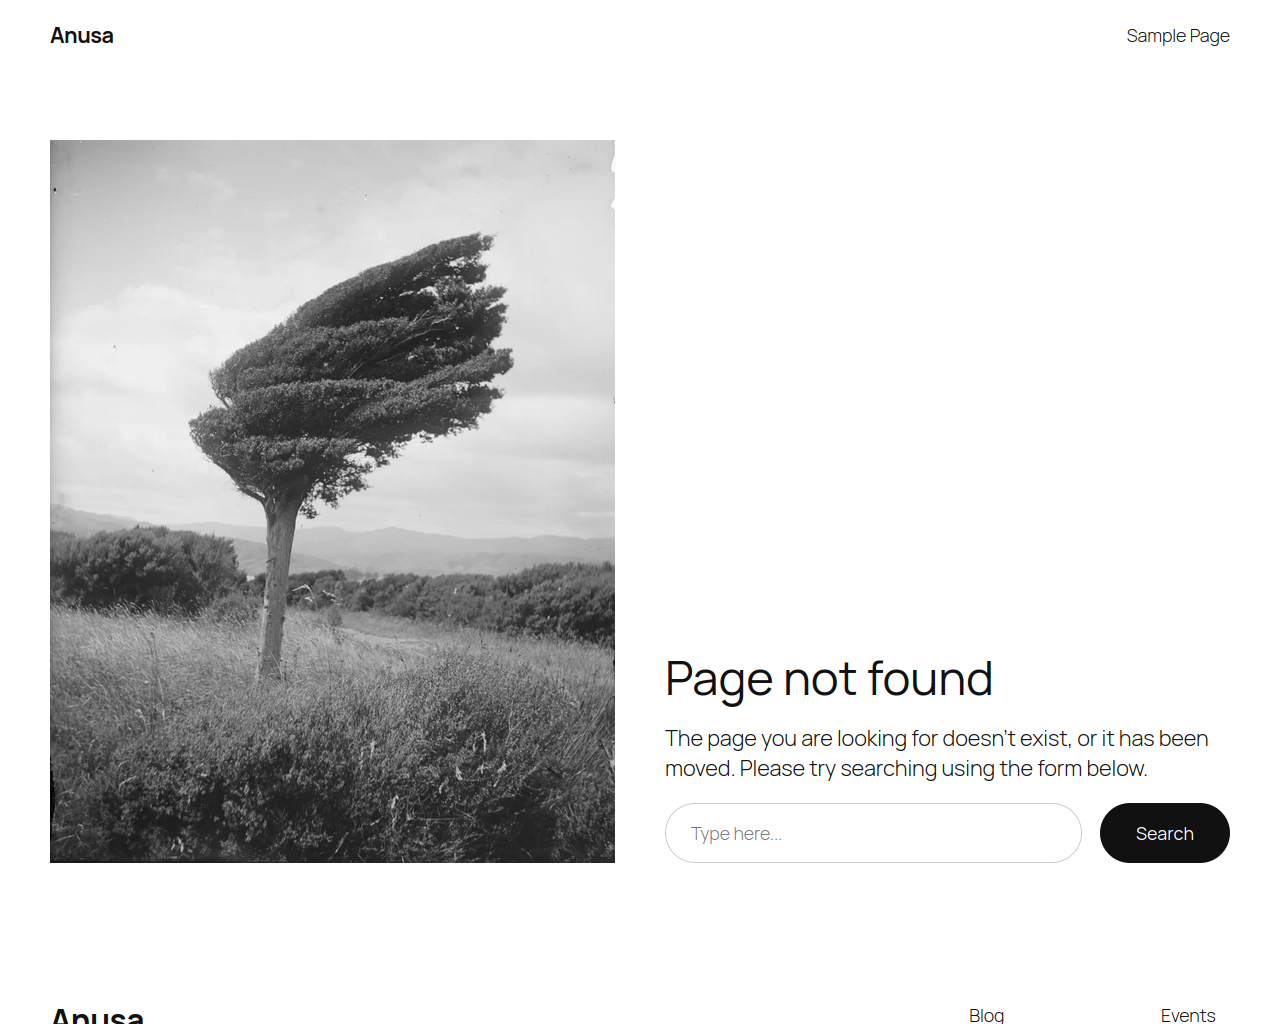This screenshot has width=1280, height=1024.
Task: Click the word 'Page' in the Sample Page link
Action: (1209, 36)
